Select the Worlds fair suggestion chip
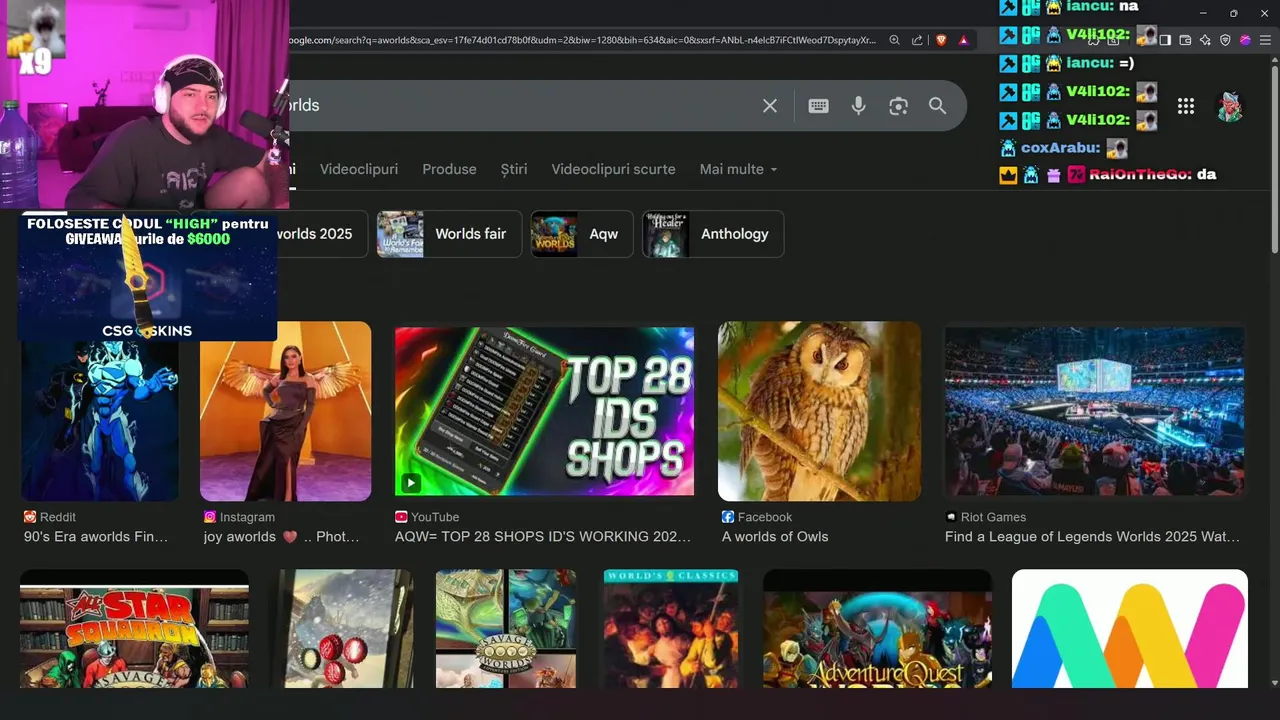1280x720 pixels. click(x=449, y=234)
